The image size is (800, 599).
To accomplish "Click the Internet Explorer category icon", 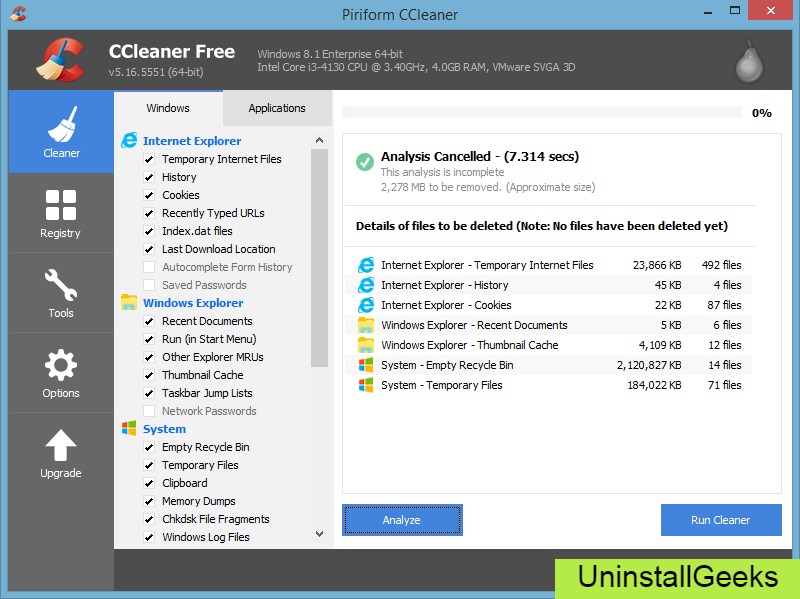I will [129, 140].
